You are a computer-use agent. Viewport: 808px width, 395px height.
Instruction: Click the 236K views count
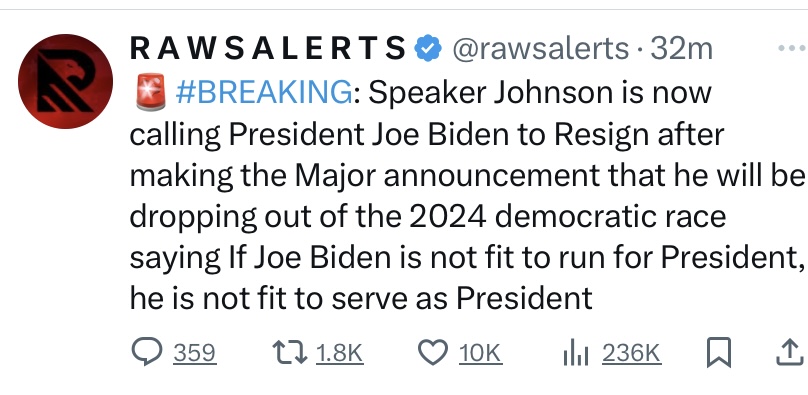pyautogui.click(x=631, y=353)
